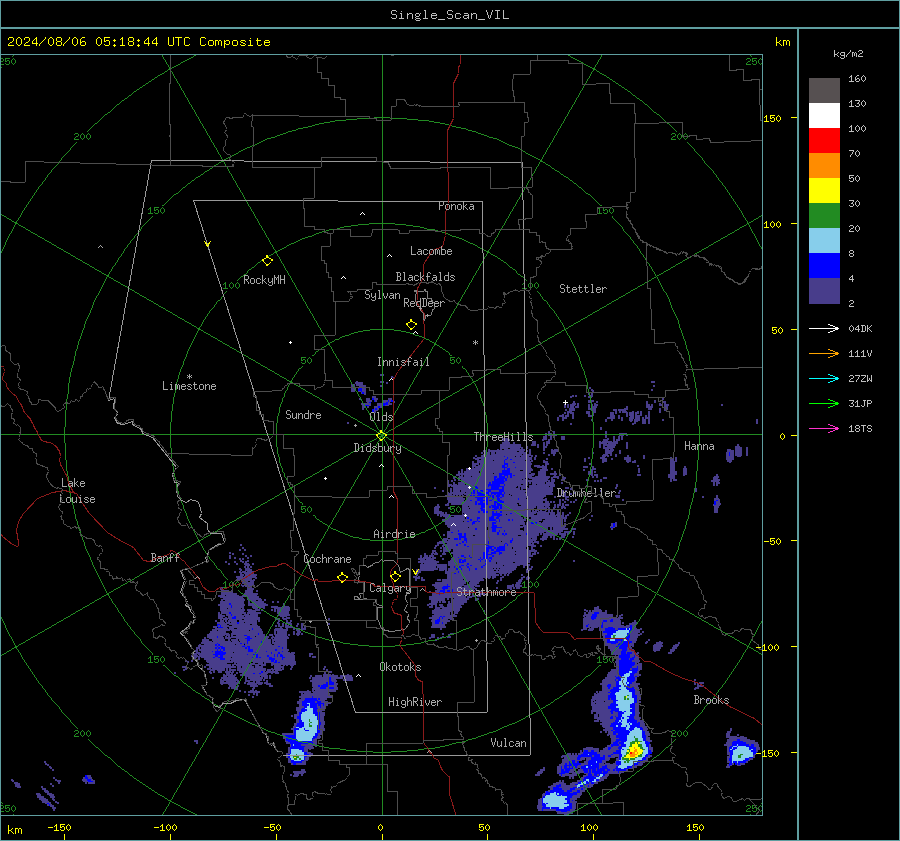Image resolution: width=900 pixels, height=841 pixels.
Task: Click the 2024/08/06 05:18:44 UTC Composite timestamp
Action: [x=138, y=42]
